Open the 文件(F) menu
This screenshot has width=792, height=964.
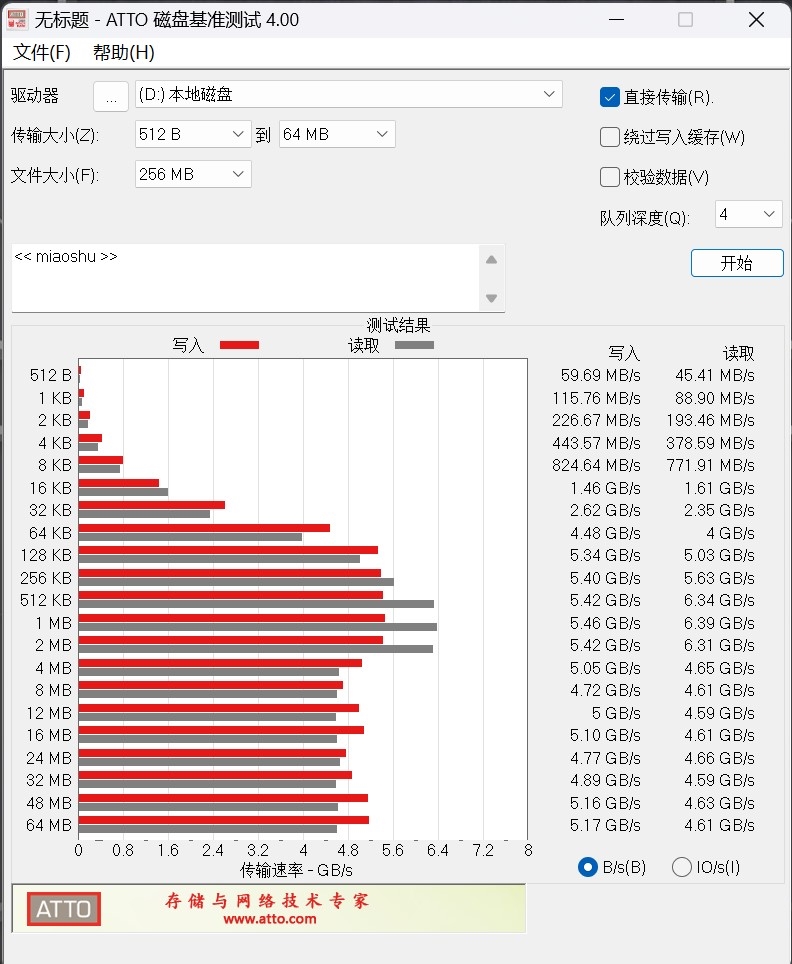[x=42, y=52]
